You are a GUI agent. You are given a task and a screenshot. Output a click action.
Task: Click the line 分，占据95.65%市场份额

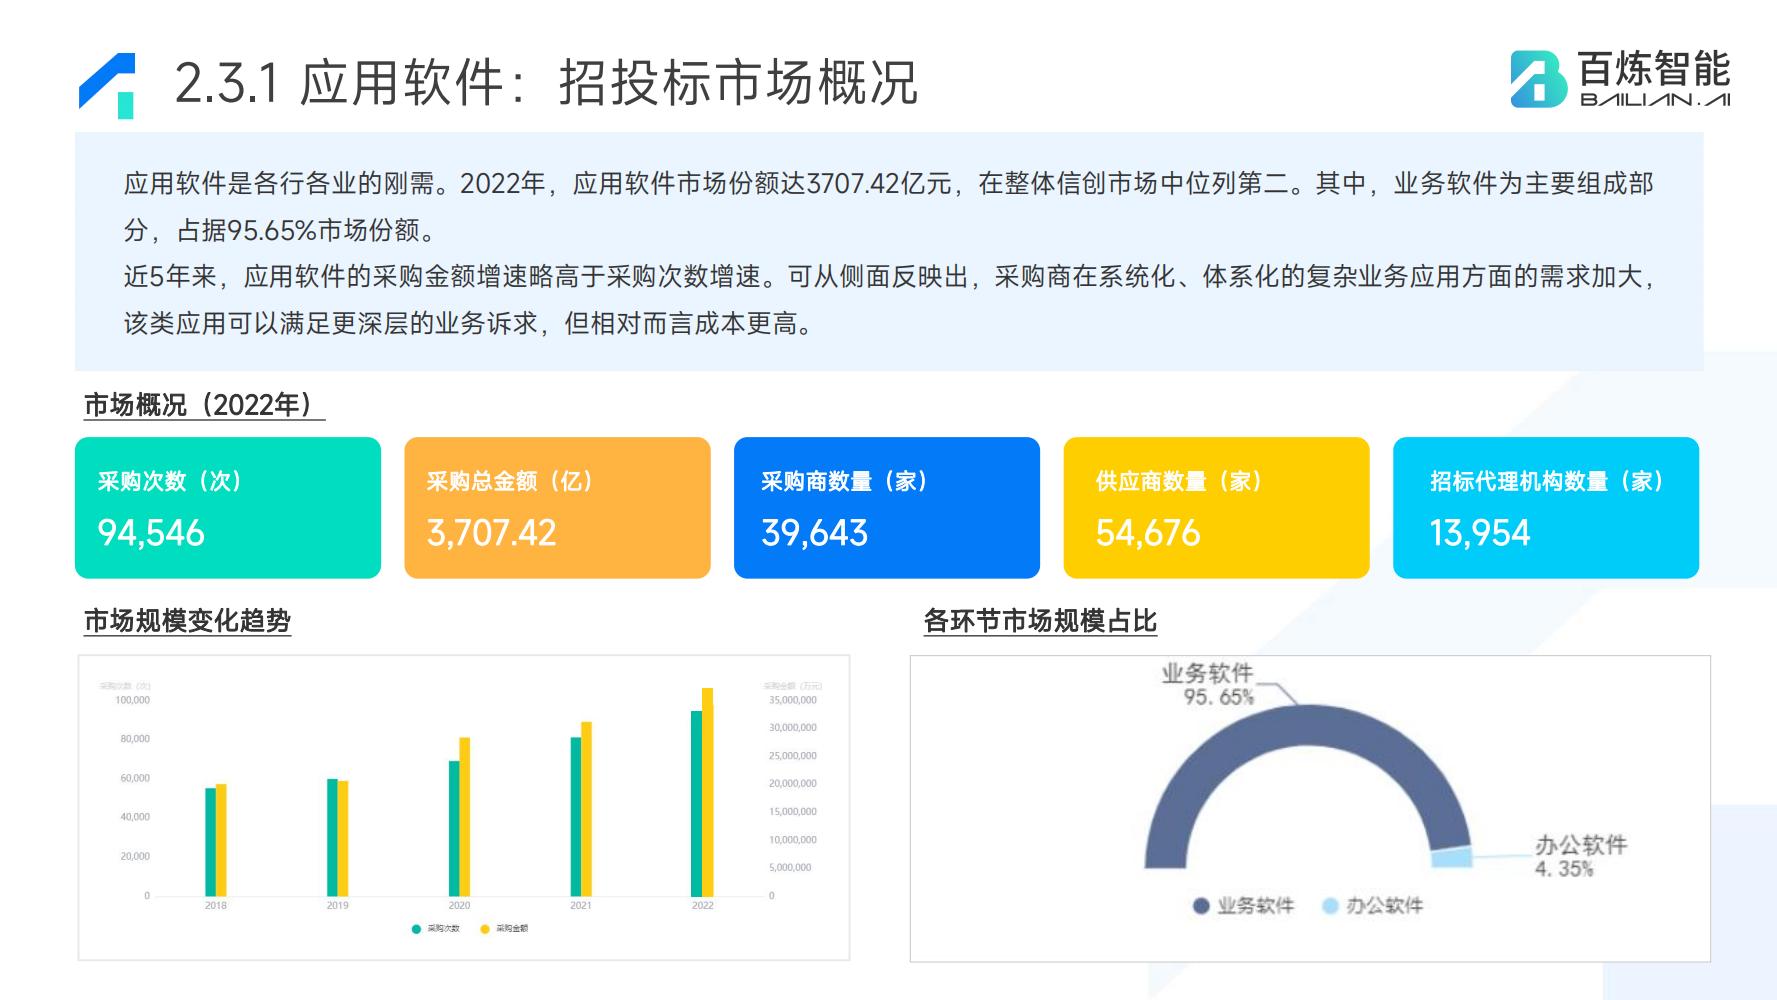click(282, 231)
